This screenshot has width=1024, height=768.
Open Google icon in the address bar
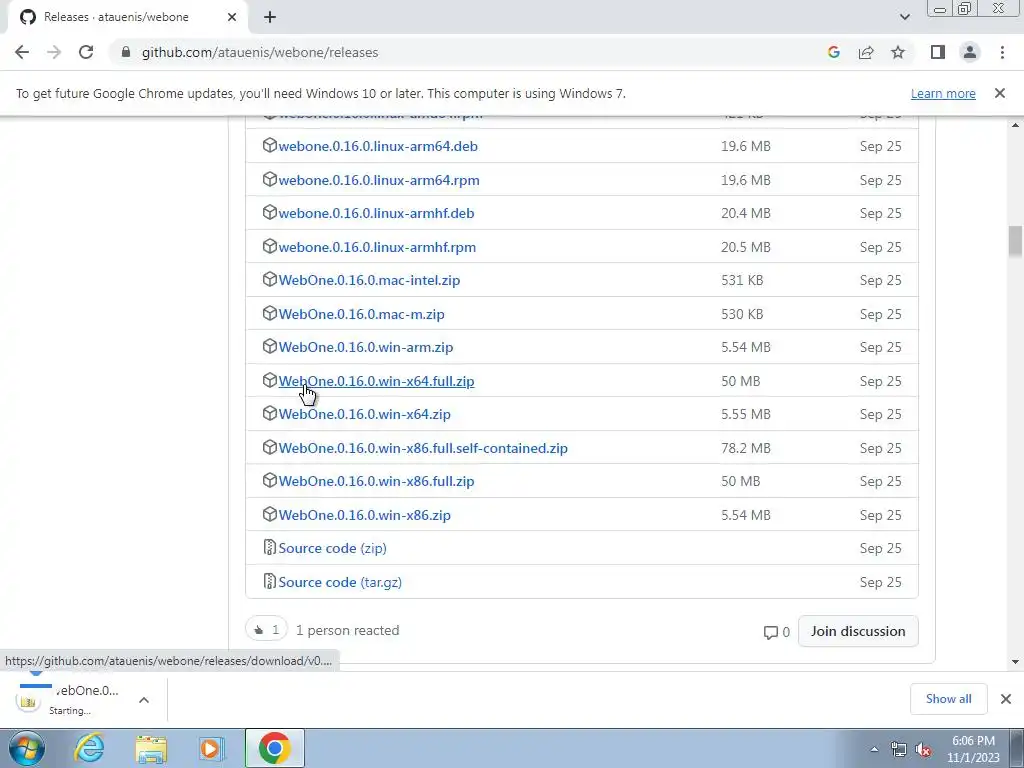[833, 52]
